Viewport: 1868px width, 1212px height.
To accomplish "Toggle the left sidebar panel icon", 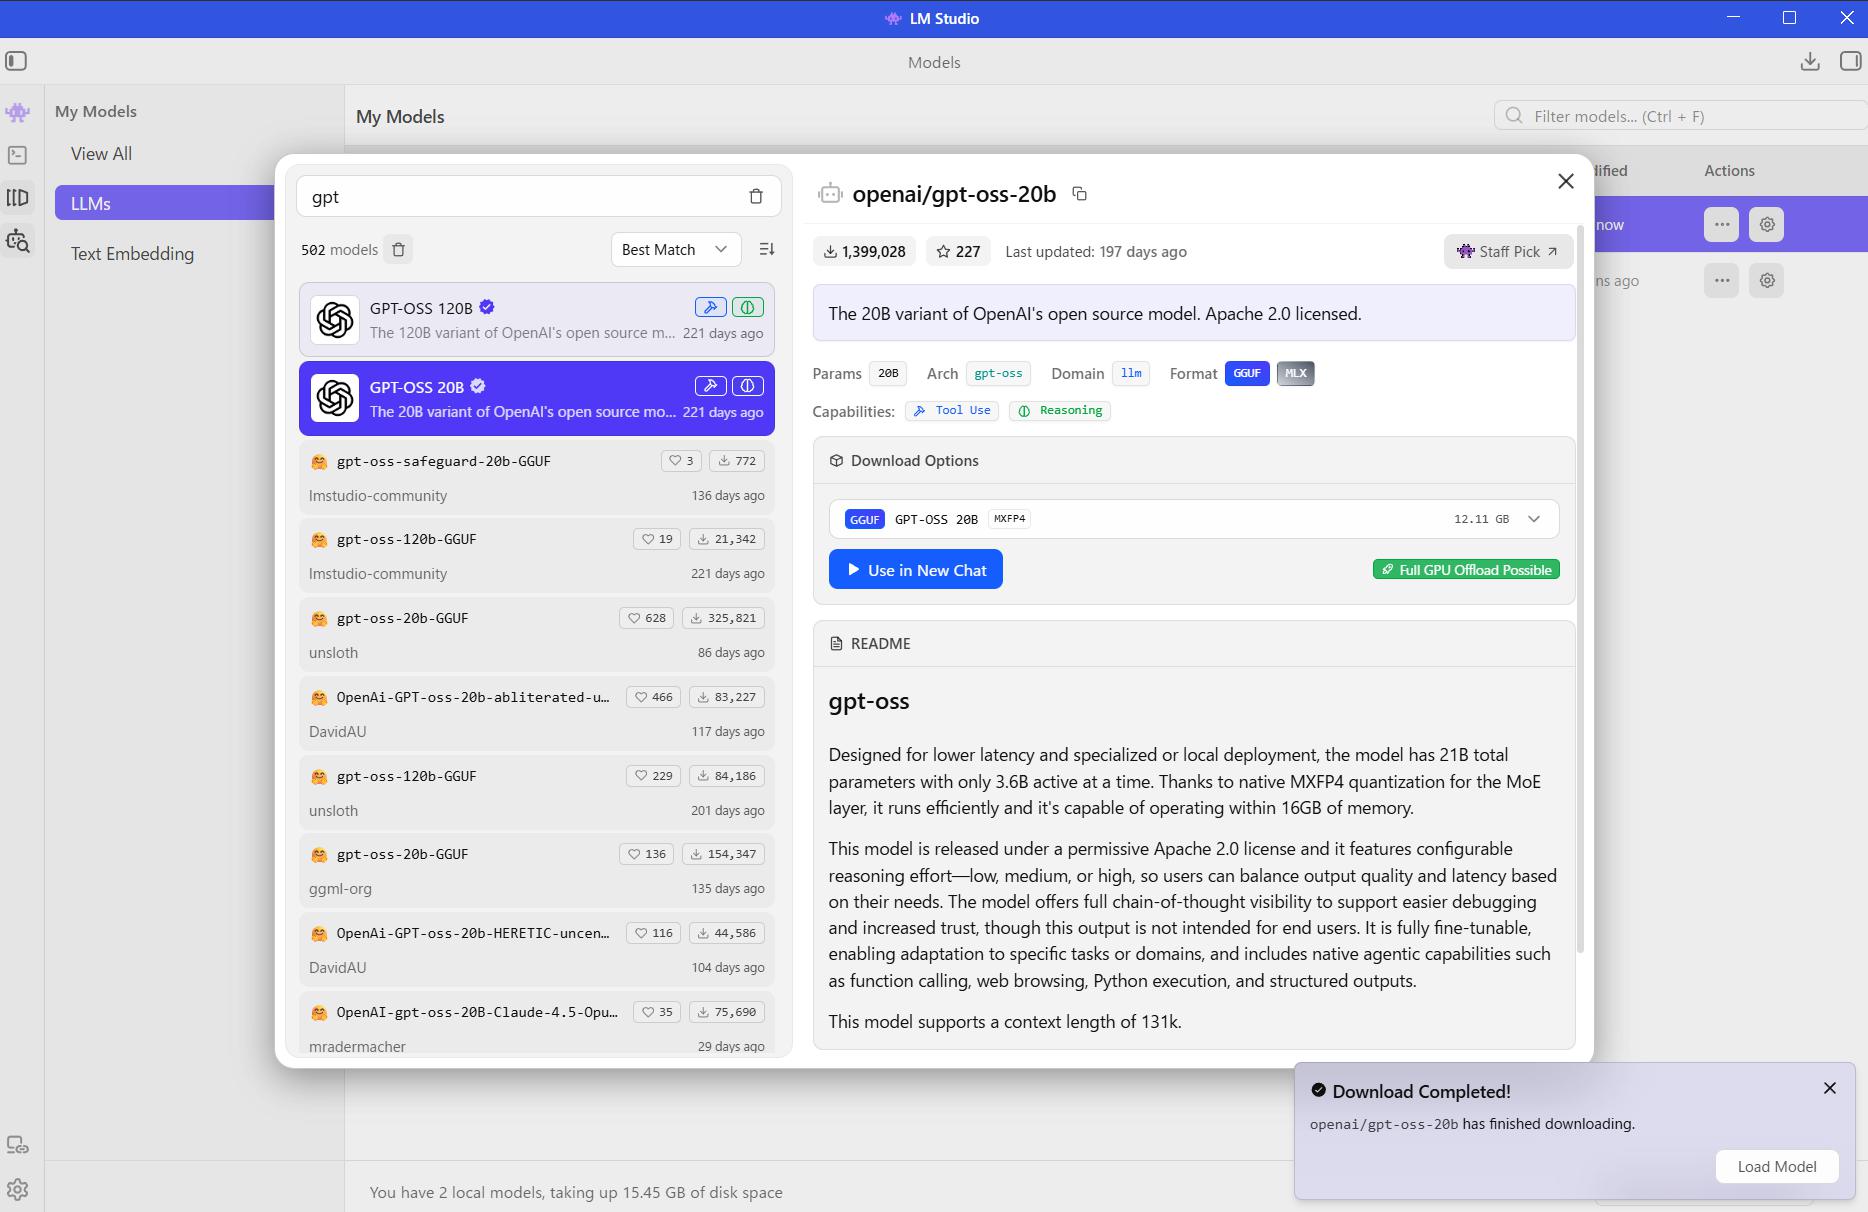I will pos(16,62).
